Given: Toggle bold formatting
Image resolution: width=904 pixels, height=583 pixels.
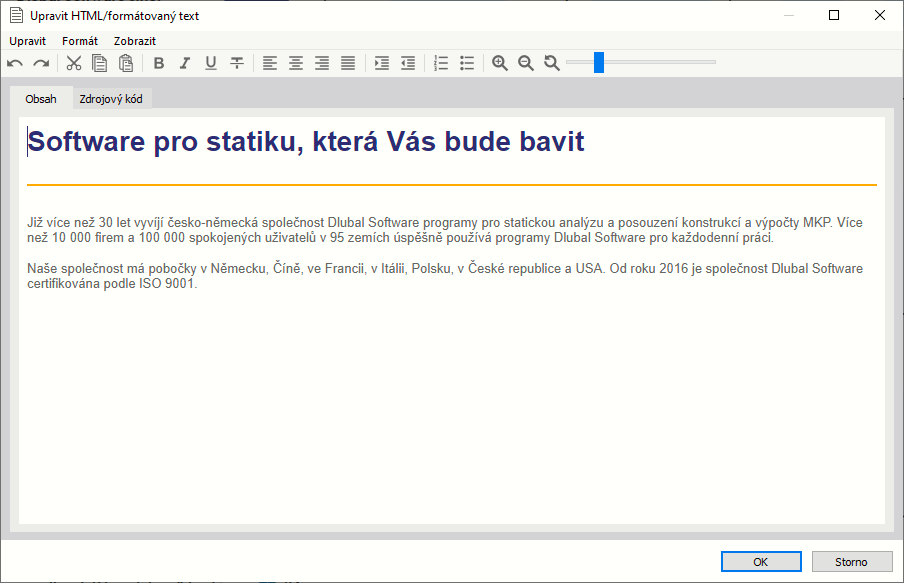Looking at the screenshot, I should click(x=158, y=62).
